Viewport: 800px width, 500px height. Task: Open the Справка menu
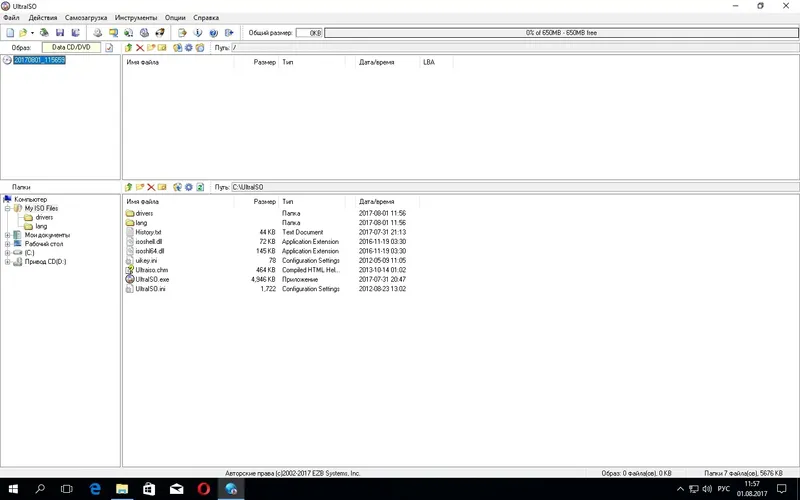pyautogui.click(x=206, y=18)
